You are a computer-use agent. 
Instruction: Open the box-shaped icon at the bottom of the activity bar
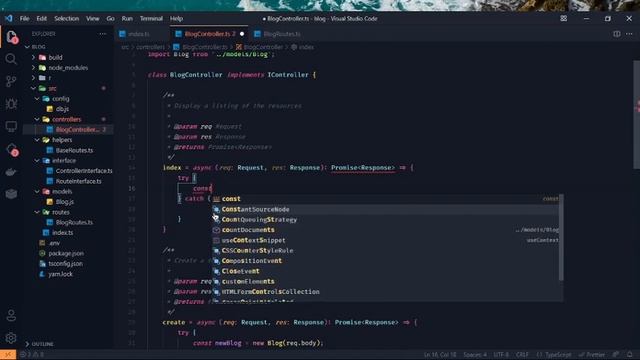(x=11, y=194)
